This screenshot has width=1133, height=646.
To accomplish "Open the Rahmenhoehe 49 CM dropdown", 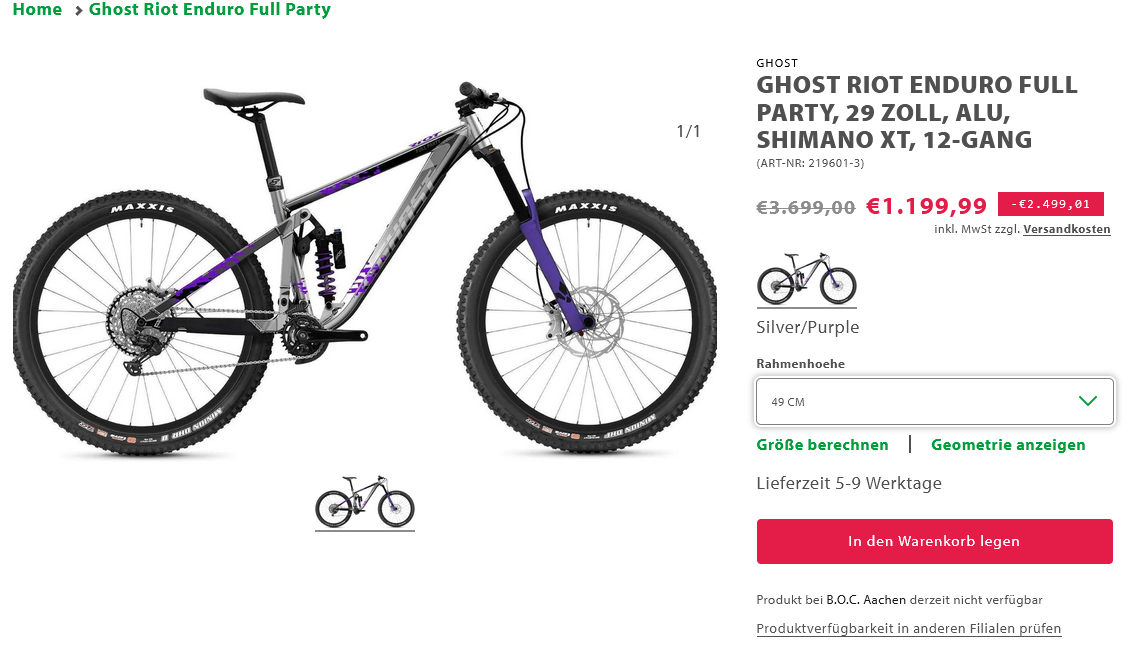I will pyautogui.click(x=934, y=402).
